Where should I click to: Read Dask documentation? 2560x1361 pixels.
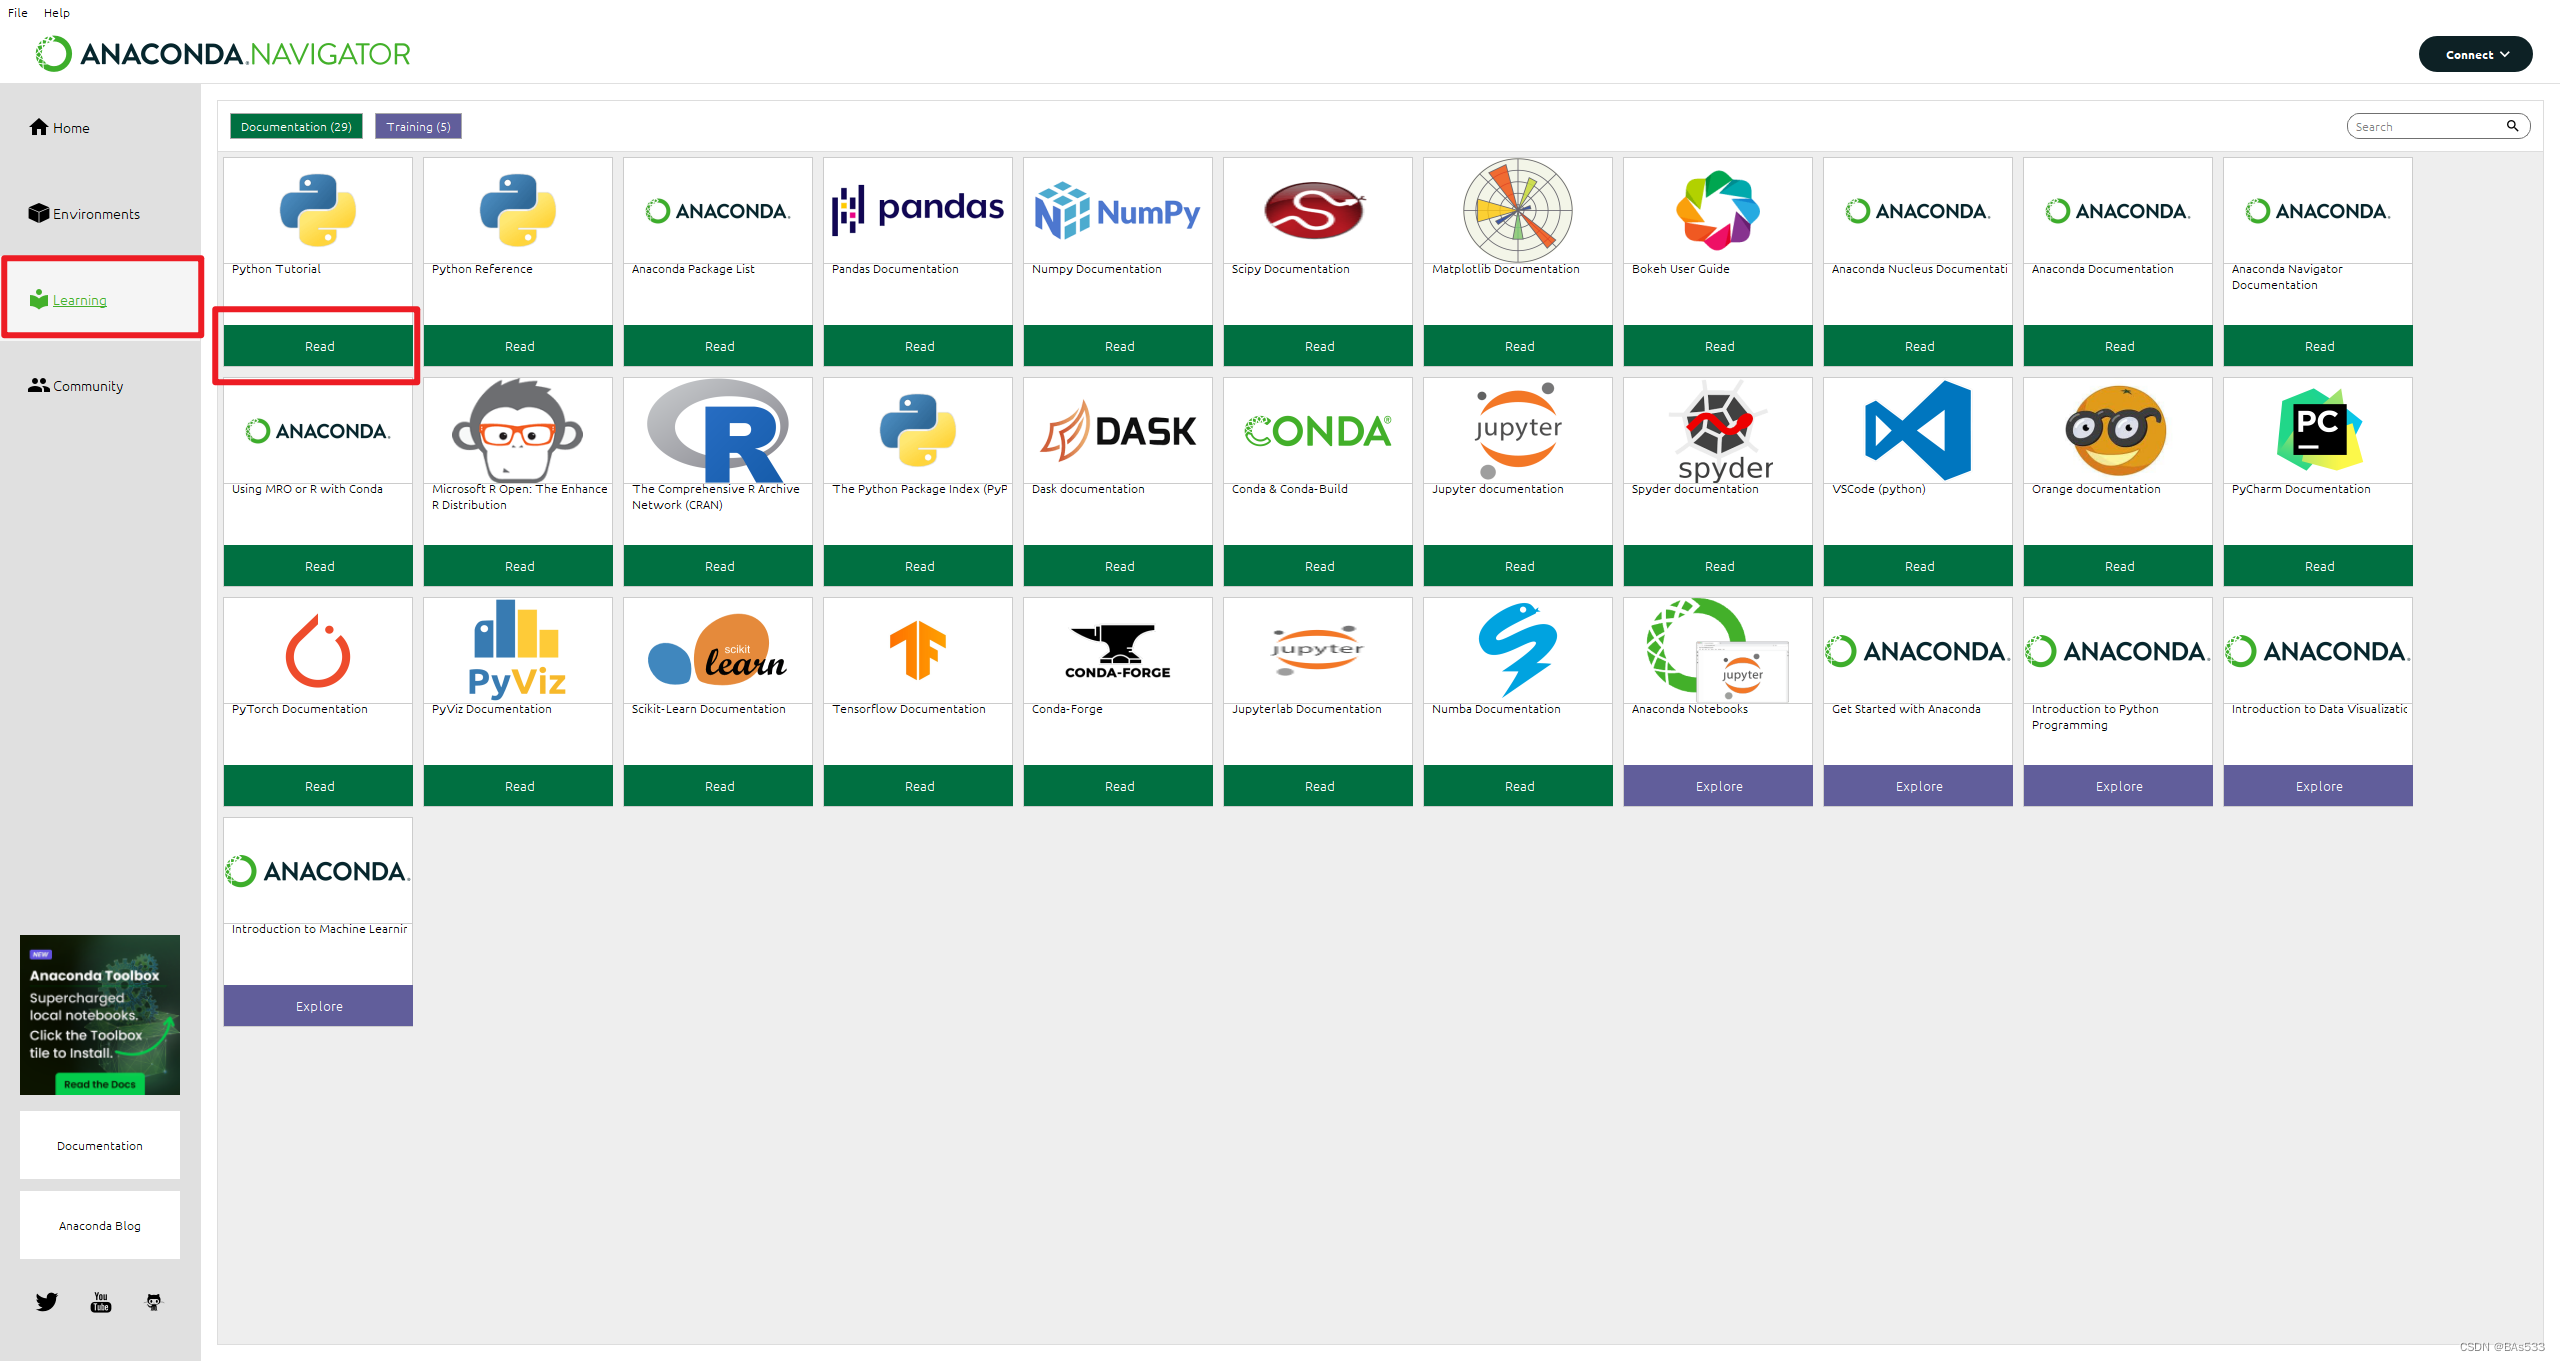point(1118,566)
